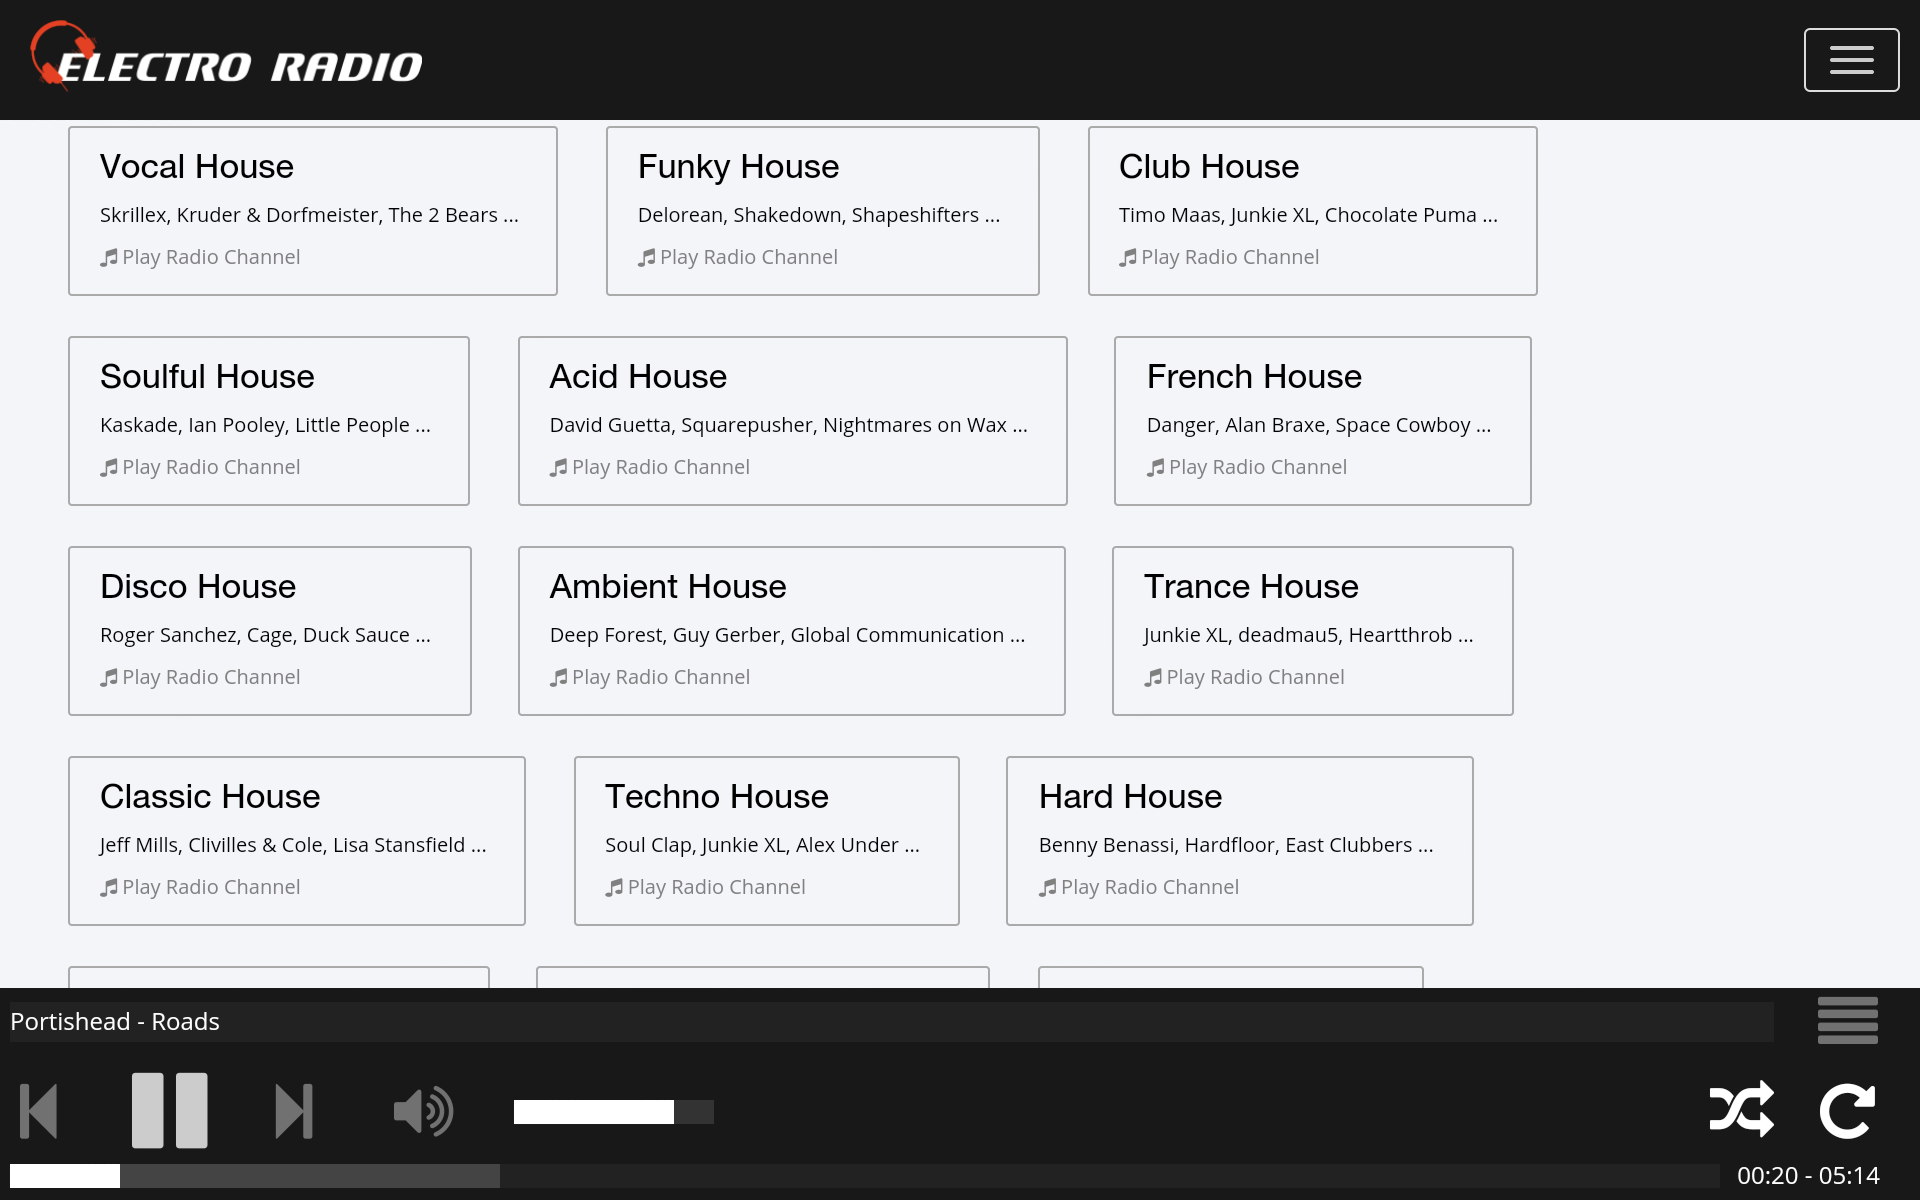This screenshot has width=1920, height=1200.
Task: Pause the current song
Action: 170,1110
